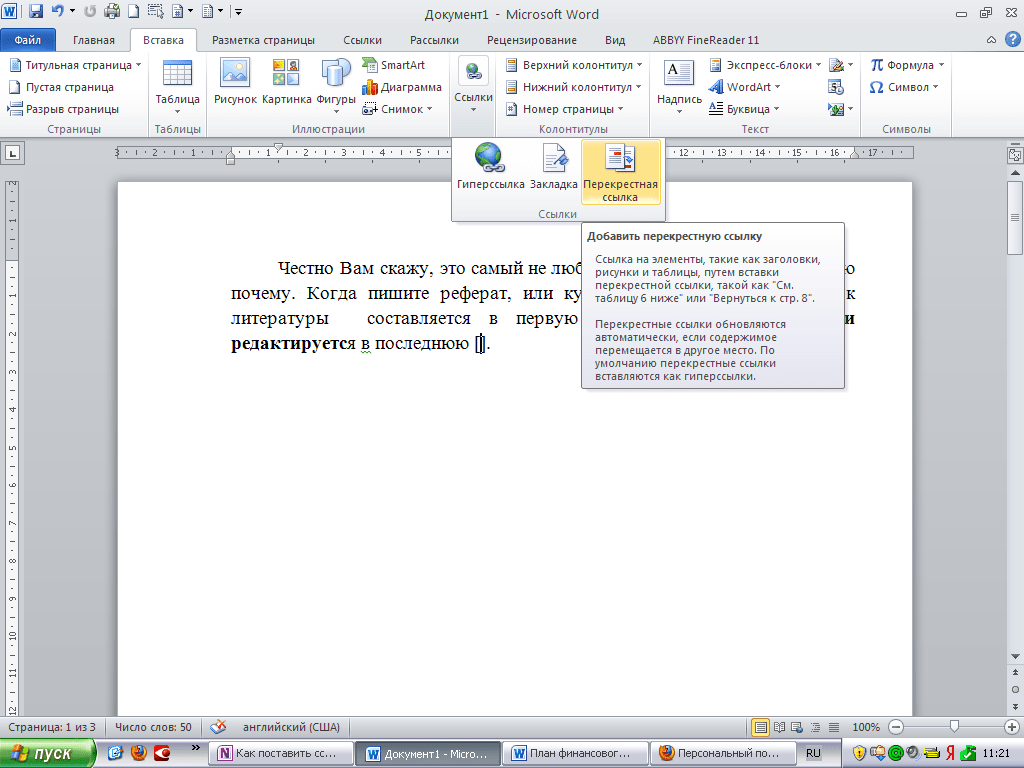Viewport: 1024px width, 768px height.
Task: Switch to print layout view mode
Action: 760,727
